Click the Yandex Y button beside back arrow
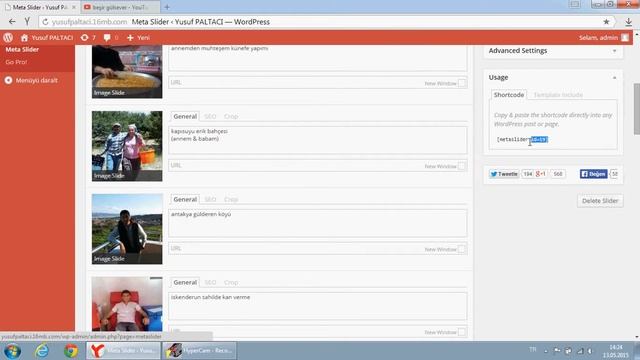 (x=27, y=22)
